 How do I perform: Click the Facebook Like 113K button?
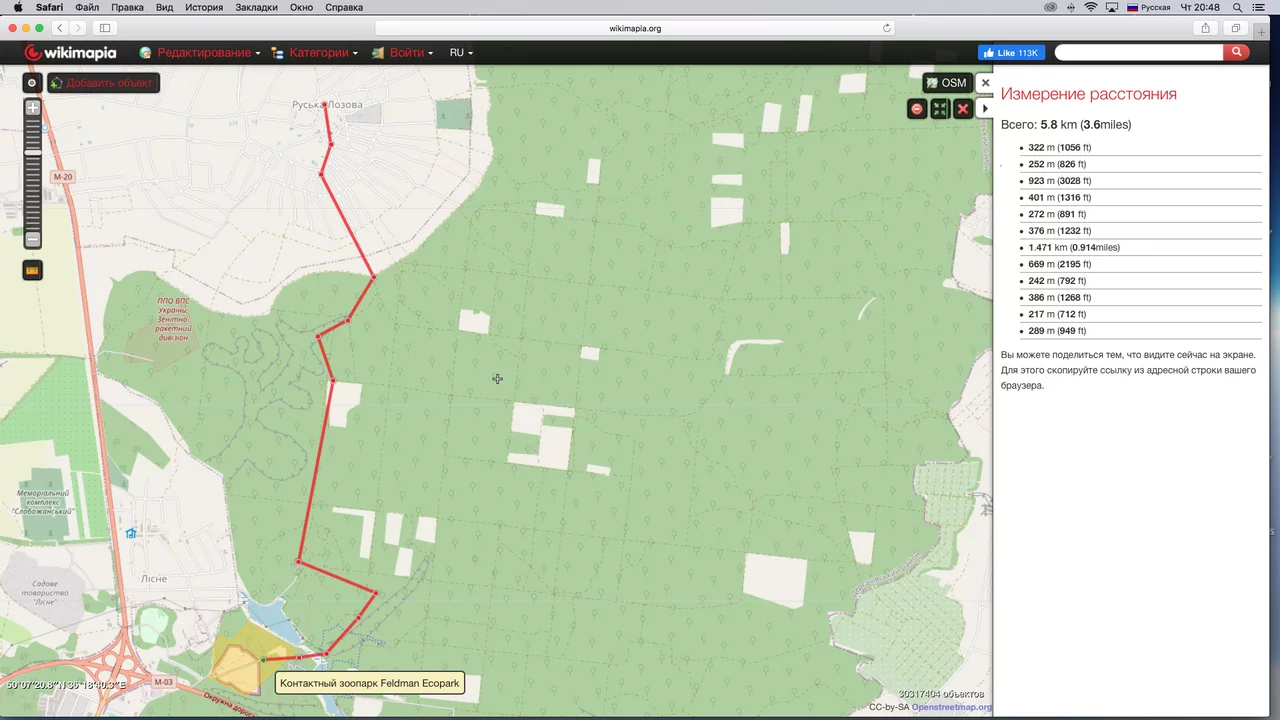click(x=1011, y=53)
